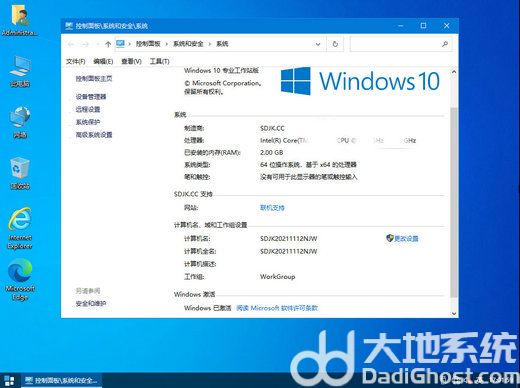This screenshot has width=520, height=388.
Task: Close the System window
Action: [447, 26]
